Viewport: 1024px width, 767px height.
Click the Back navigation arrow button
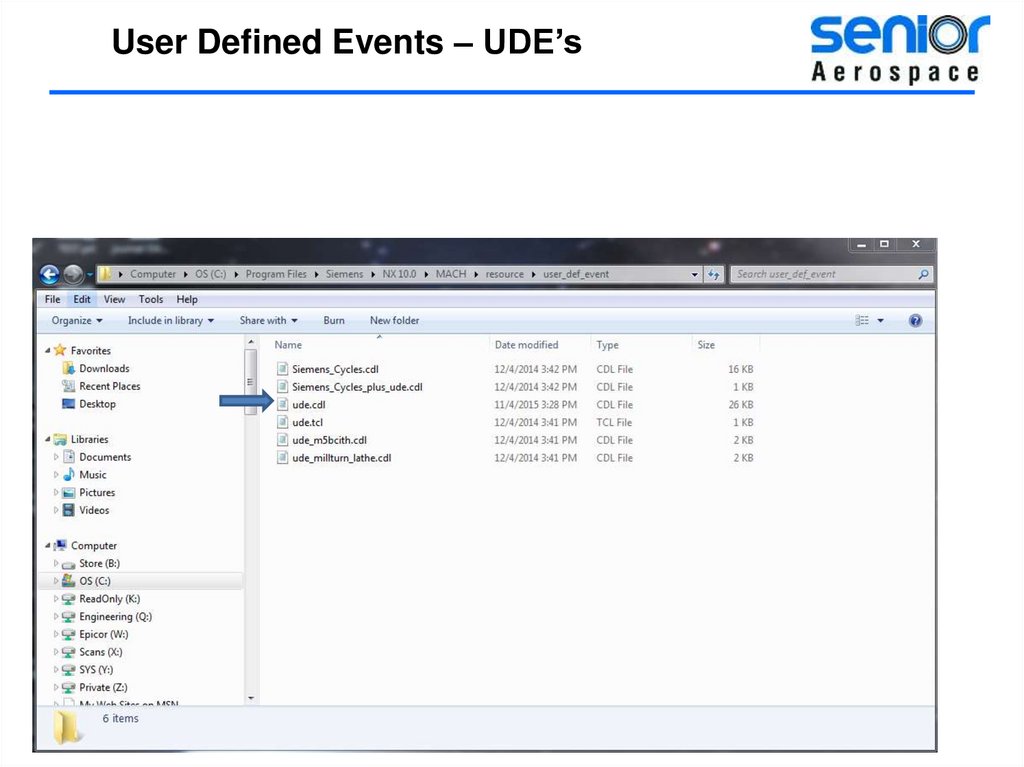point(49,274)
